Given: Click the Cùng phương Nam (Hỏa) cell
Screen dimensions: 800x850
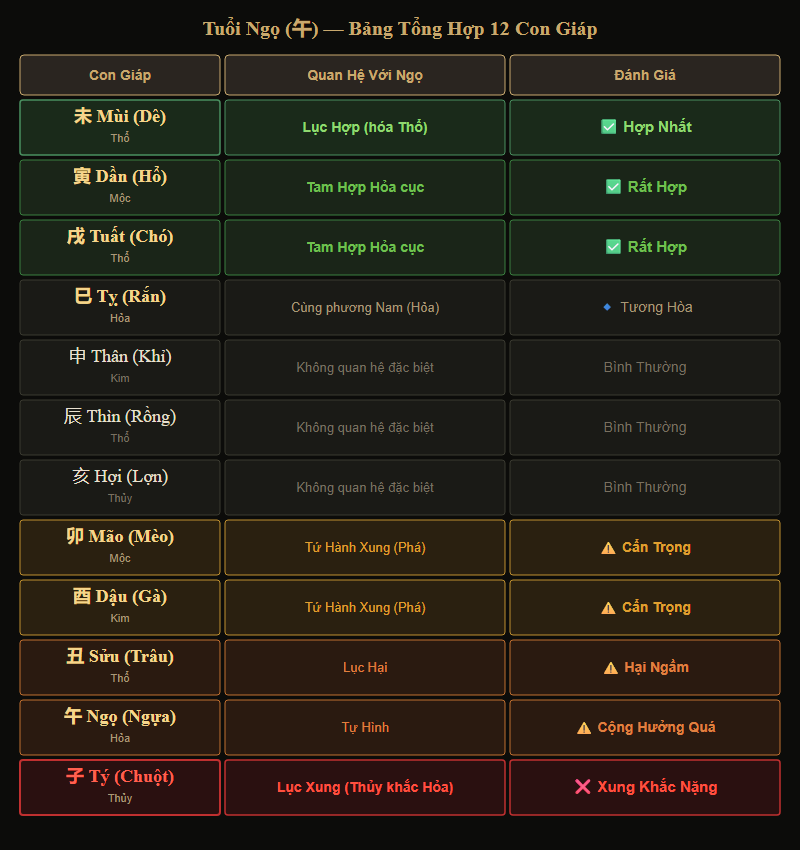Looking at the screenshot, I should pyautogui.click(x=365, y=307).
